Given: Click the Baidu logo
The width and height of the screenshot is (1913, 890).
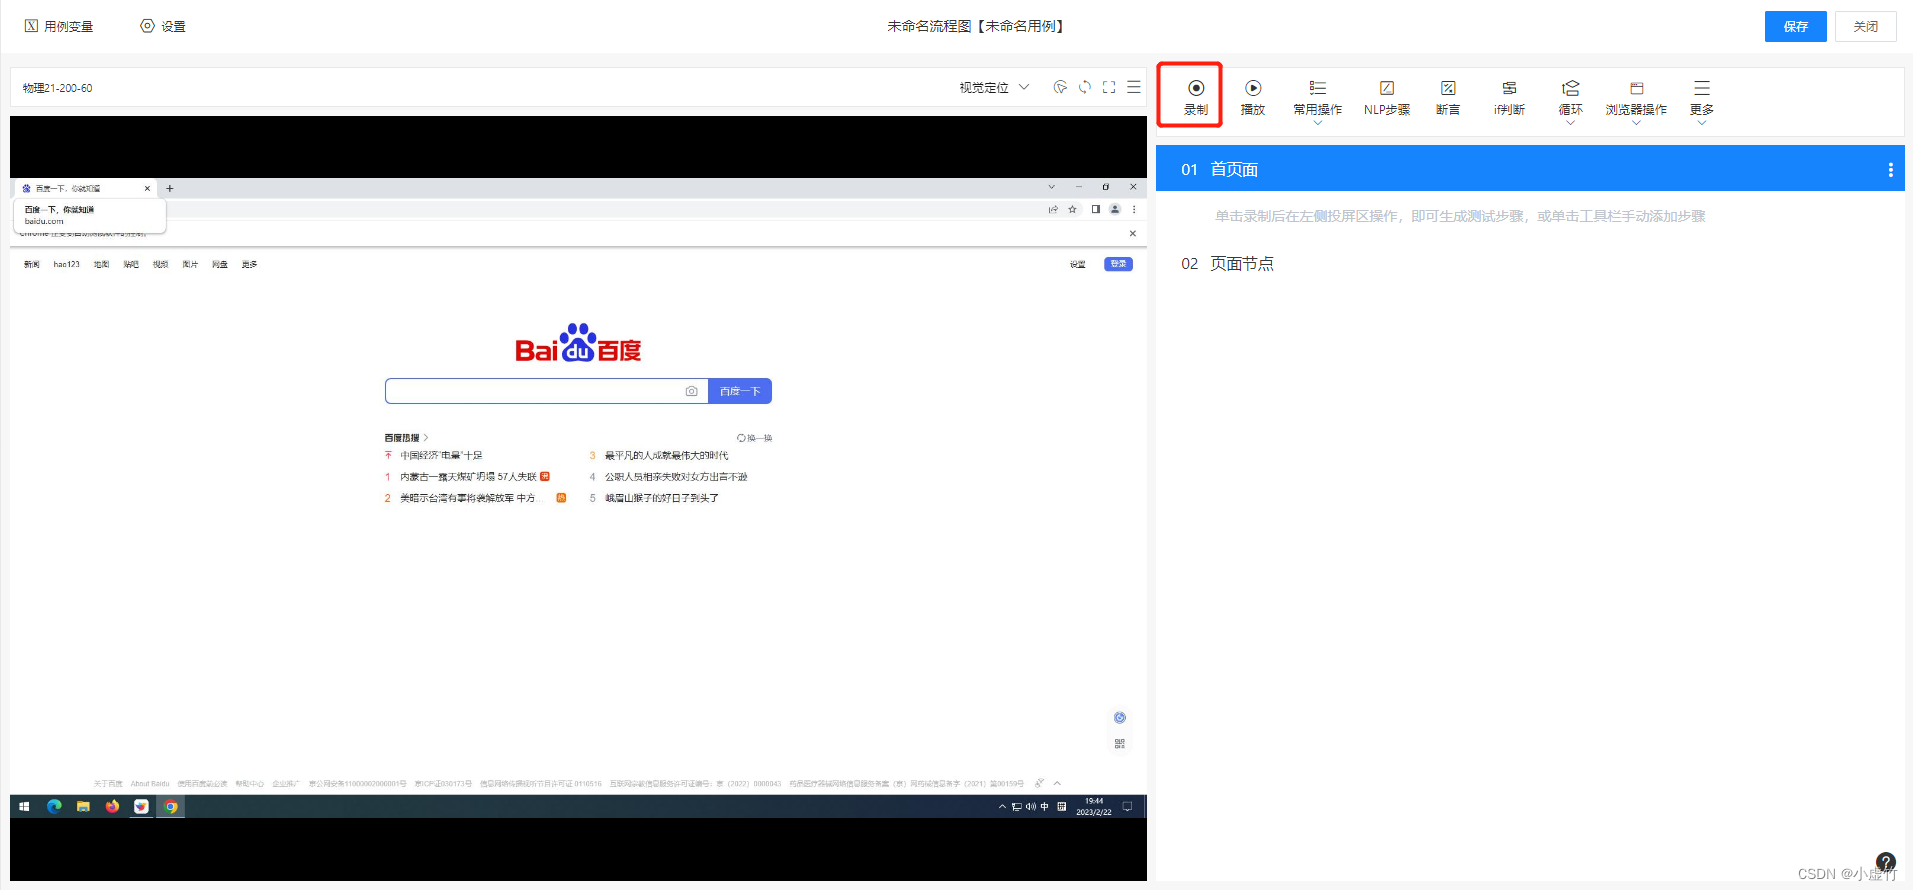Looking at the screenshot, I should coord(578,343).
